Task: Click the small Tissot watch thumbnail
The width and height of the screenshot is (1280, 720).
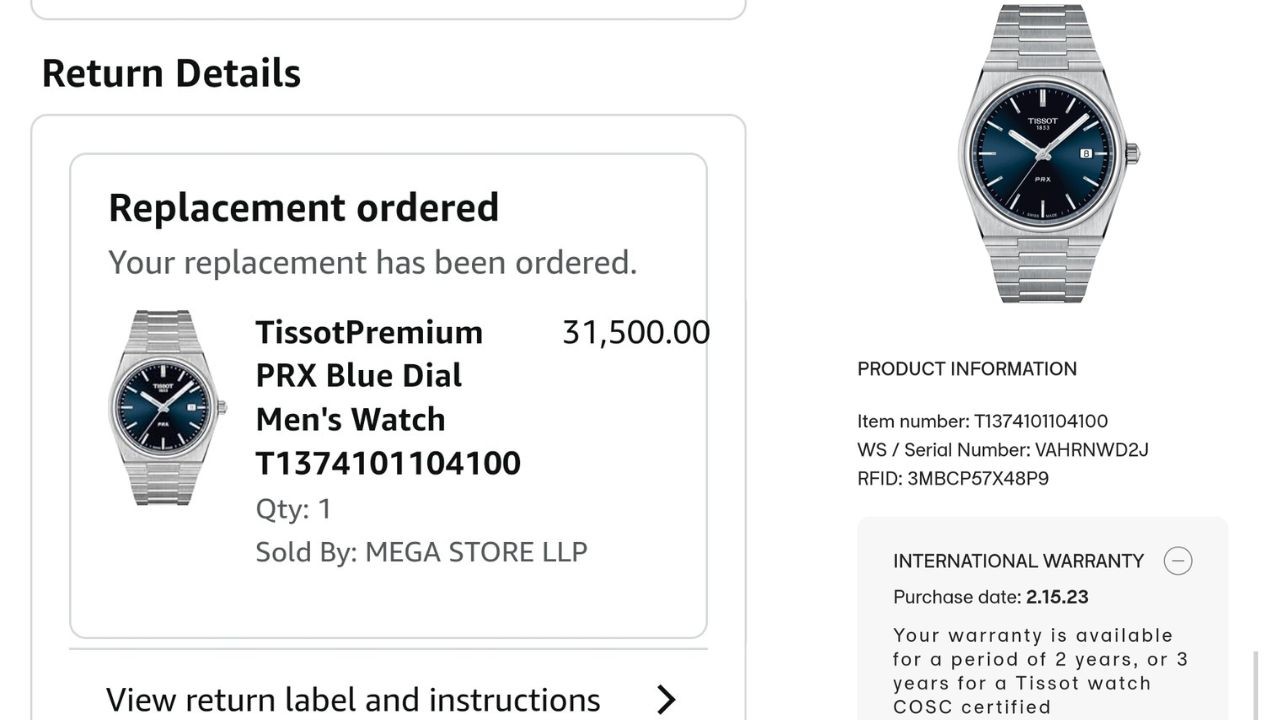Action: coord(167,407)
